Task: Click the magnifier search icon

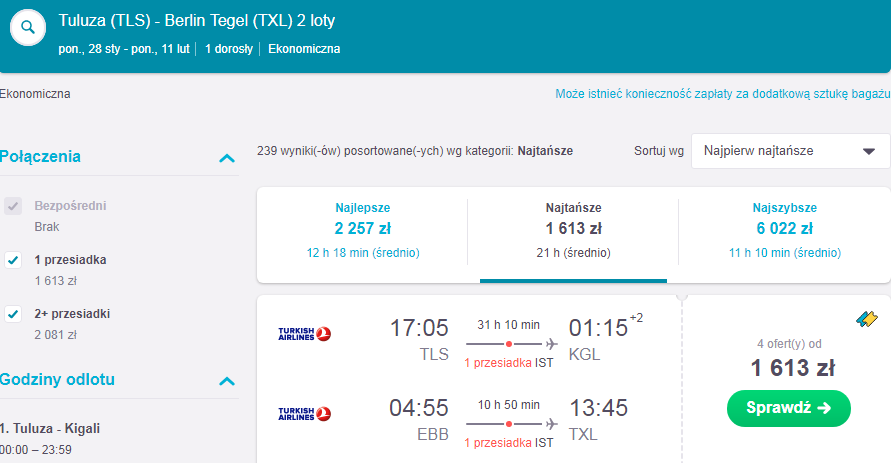Action: (28, 27)
